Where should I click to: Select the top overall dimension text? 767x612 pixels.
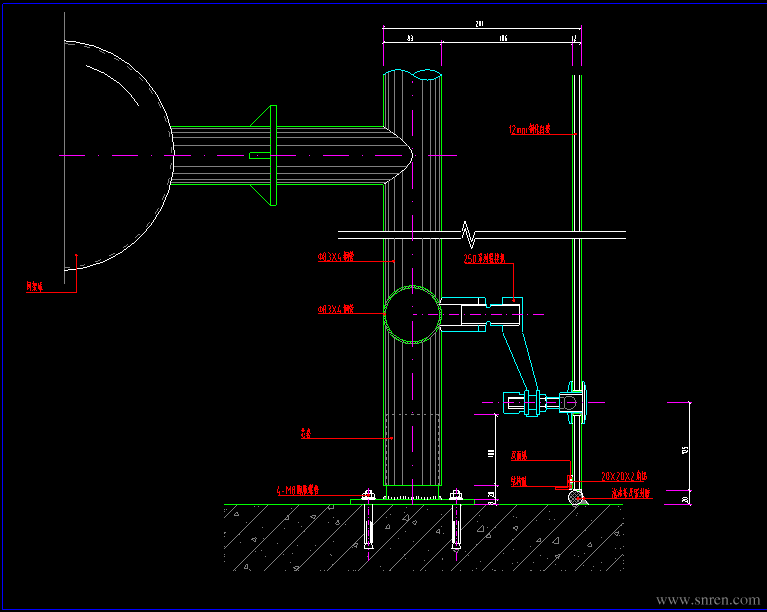pos(479,24)
